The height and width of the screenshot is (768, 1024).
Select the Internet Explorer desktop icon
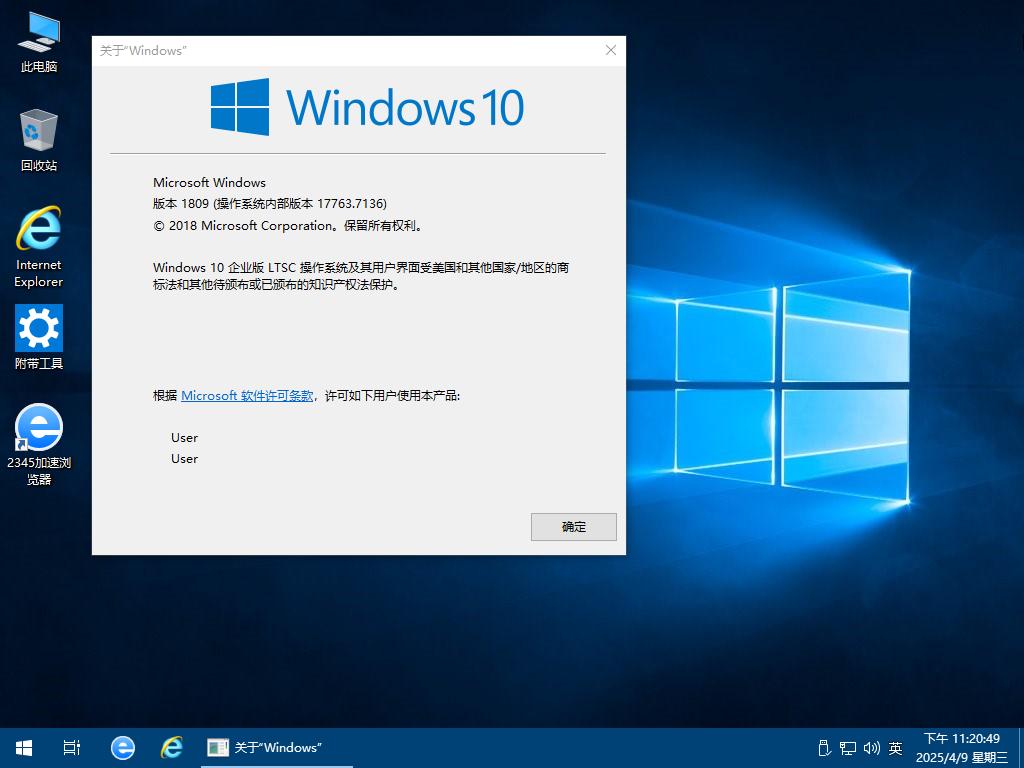(x=39, y=247)
